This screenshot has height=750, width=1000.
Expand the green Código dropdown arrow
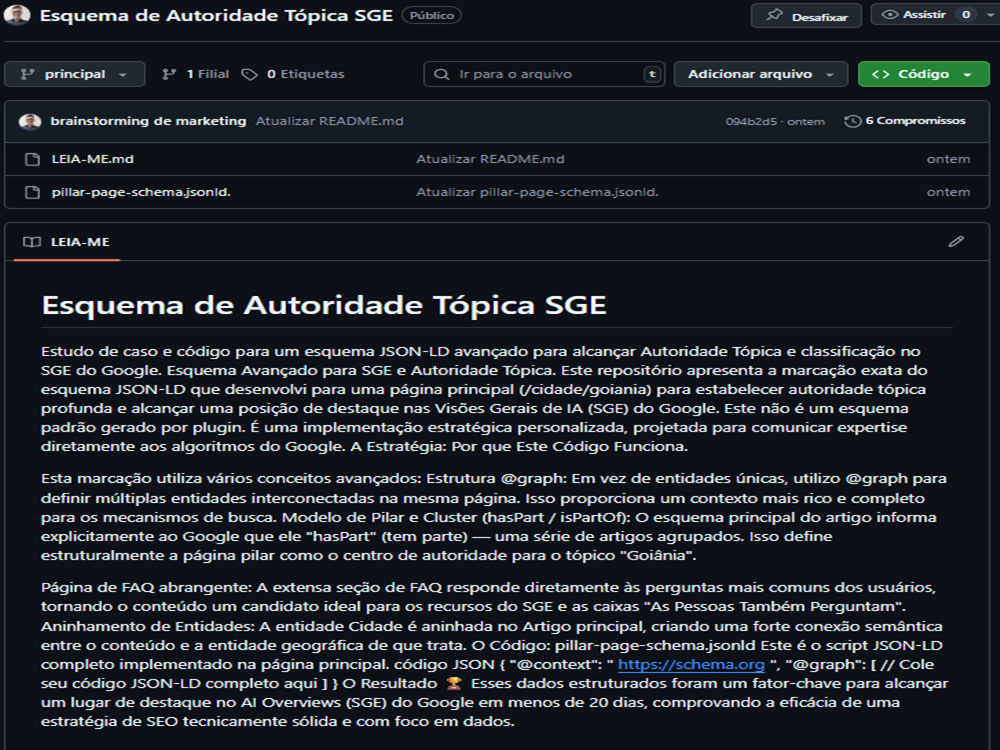coord(967,75)
